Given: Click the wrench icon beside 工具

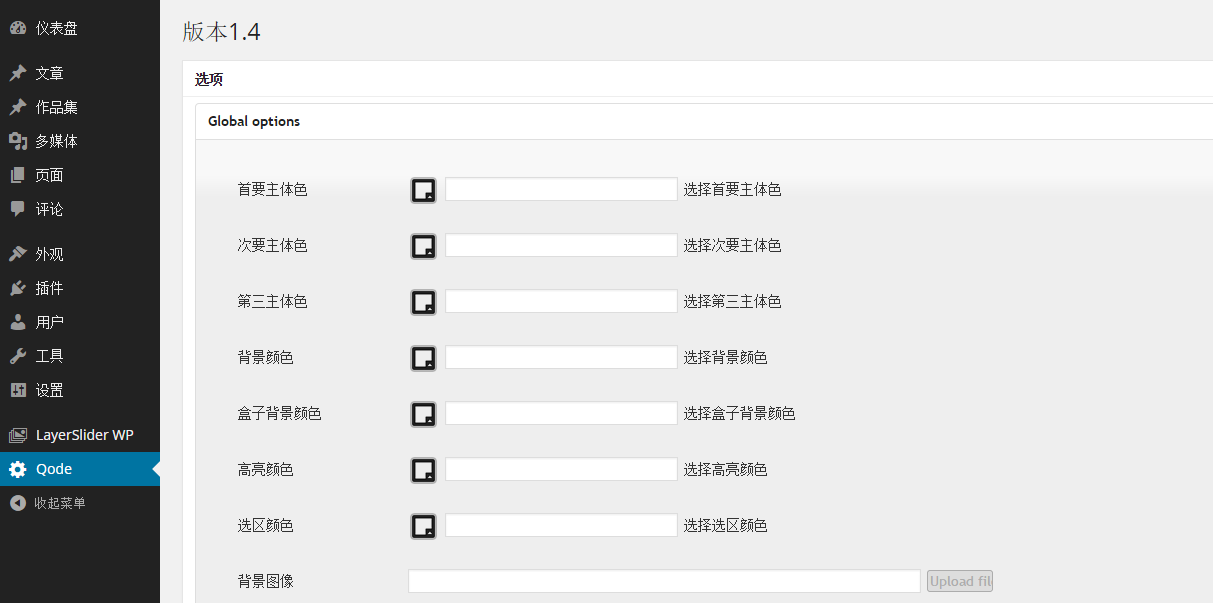Looking at the screenshot, I should click(17, 356).
